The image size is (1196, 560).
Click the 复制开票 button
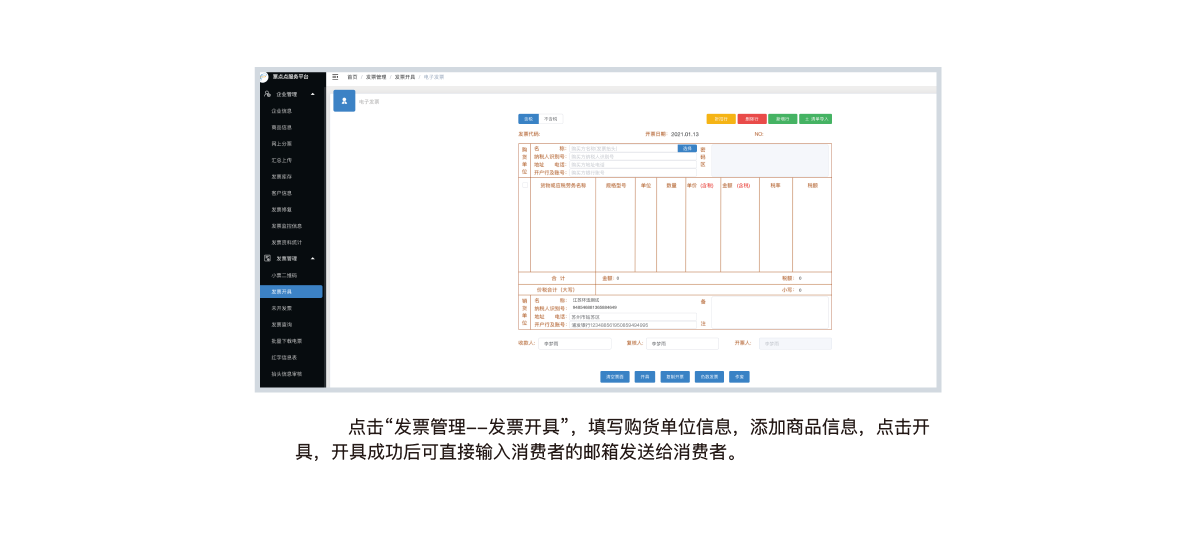[x=675, y=377]
